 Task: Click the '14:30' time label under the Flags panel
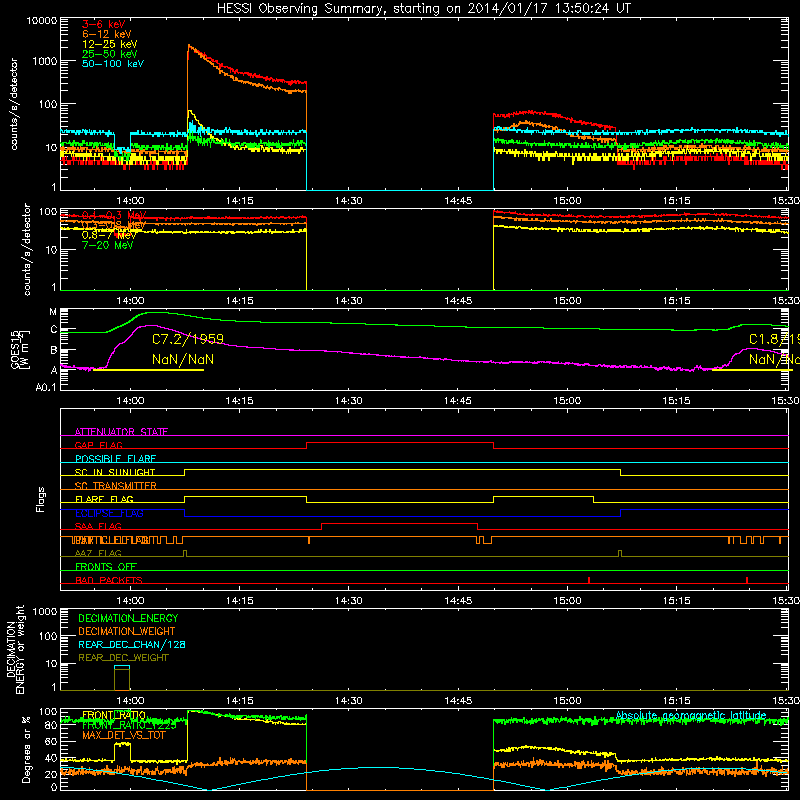348,600
